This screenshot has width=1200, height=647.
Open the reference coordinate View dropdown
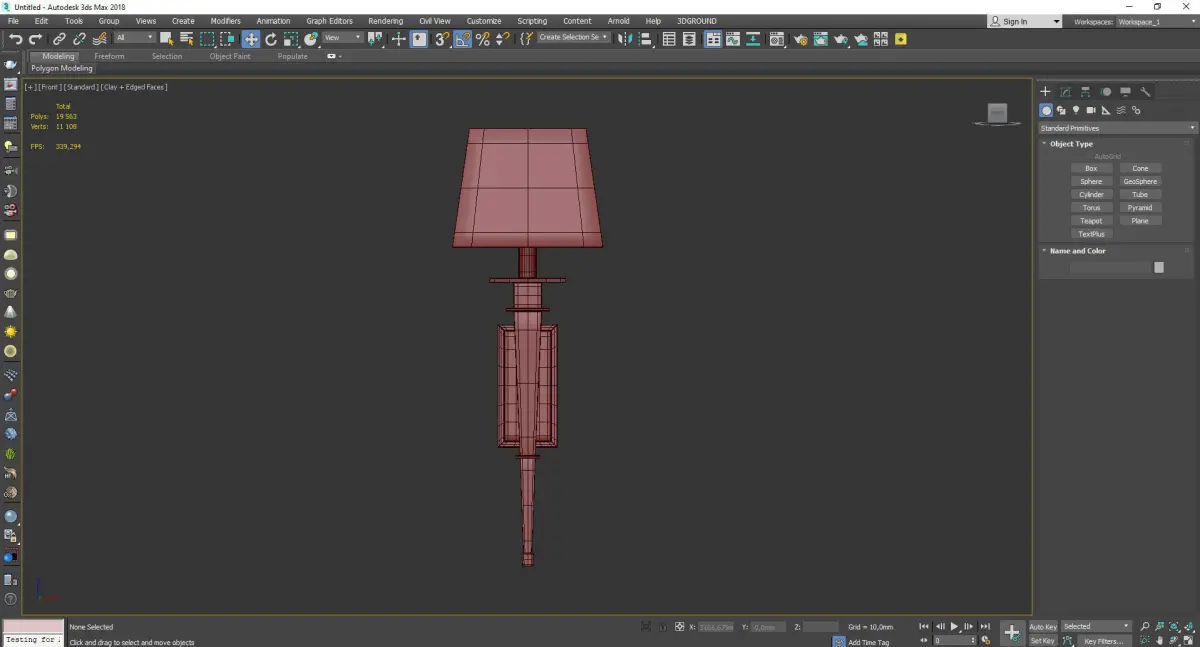pos(343,38)
